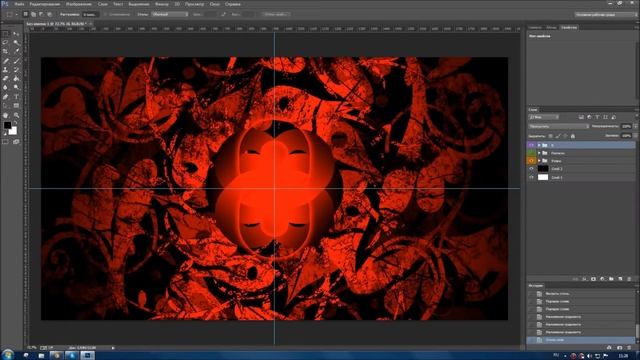Select the Lasso tool

tap(5, 42)
